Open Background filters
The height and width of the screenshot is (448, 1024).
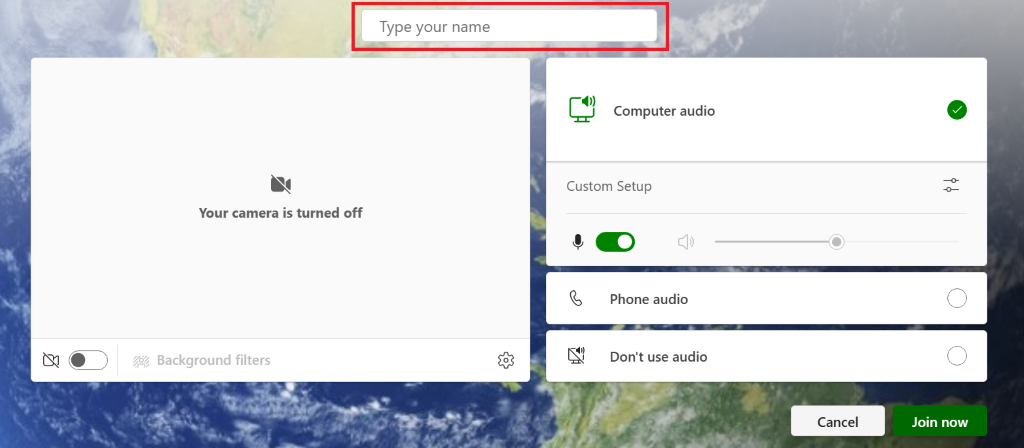pos(201,360)
